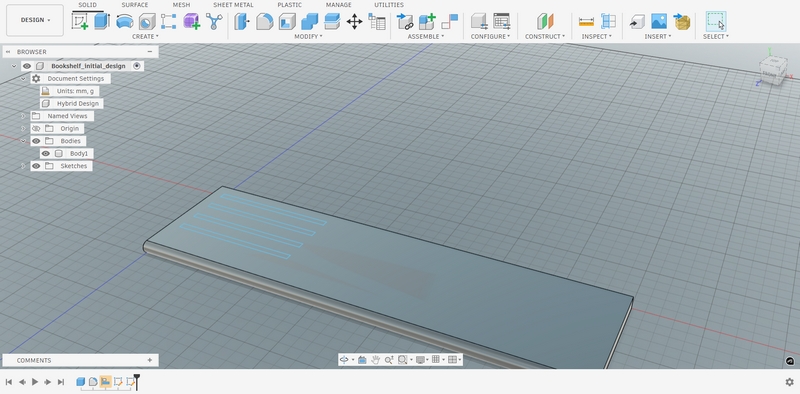Open the ASSEMBLE dropdown menu
This screenshot has width=800, height=394.
tap(426, 36)
